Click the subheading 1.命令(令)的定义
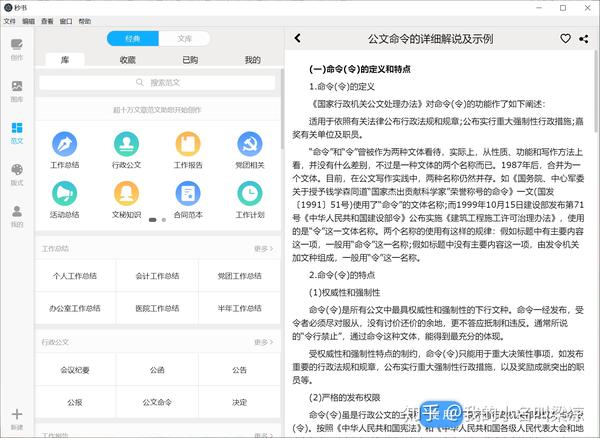This screenshot has width=600, height=438. point(342,87)
